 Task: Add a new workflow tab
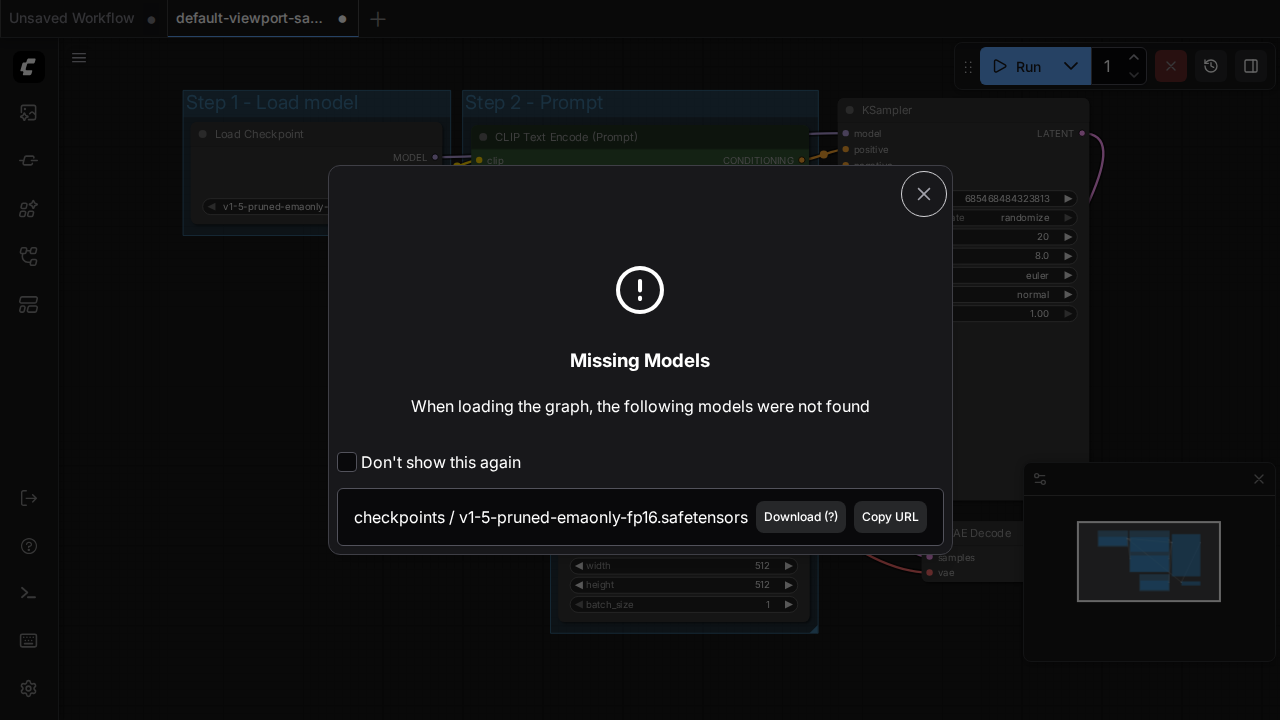point(378,19)
